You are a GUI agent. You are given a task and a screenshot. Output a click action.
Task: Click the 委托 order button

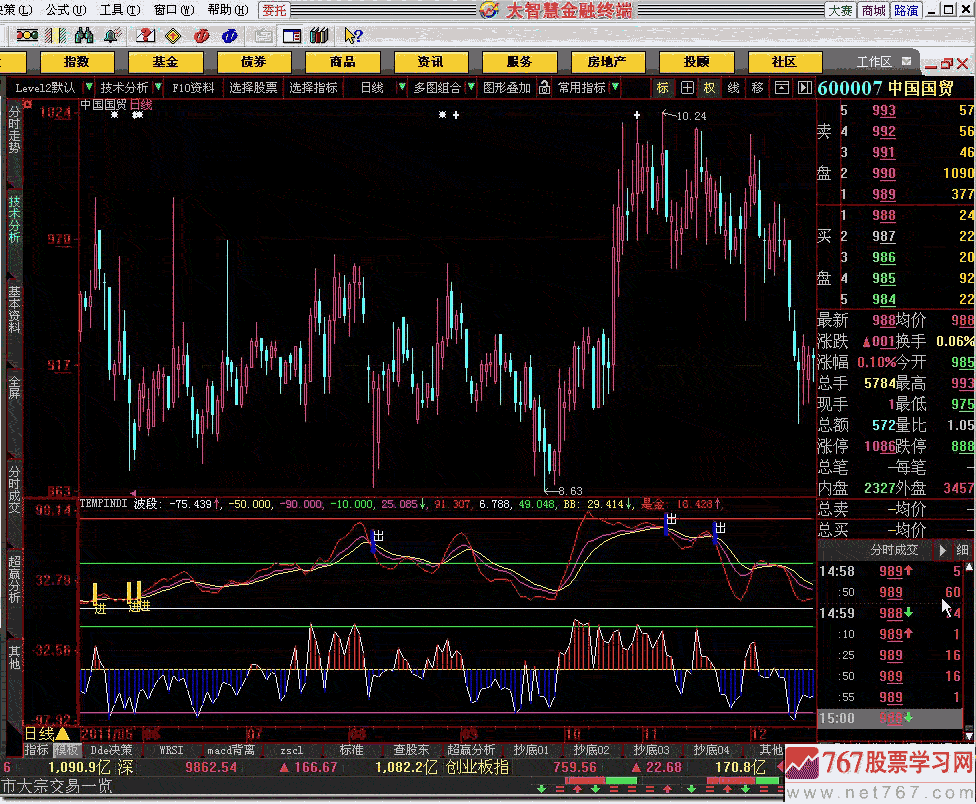click(x=274, y=10)
